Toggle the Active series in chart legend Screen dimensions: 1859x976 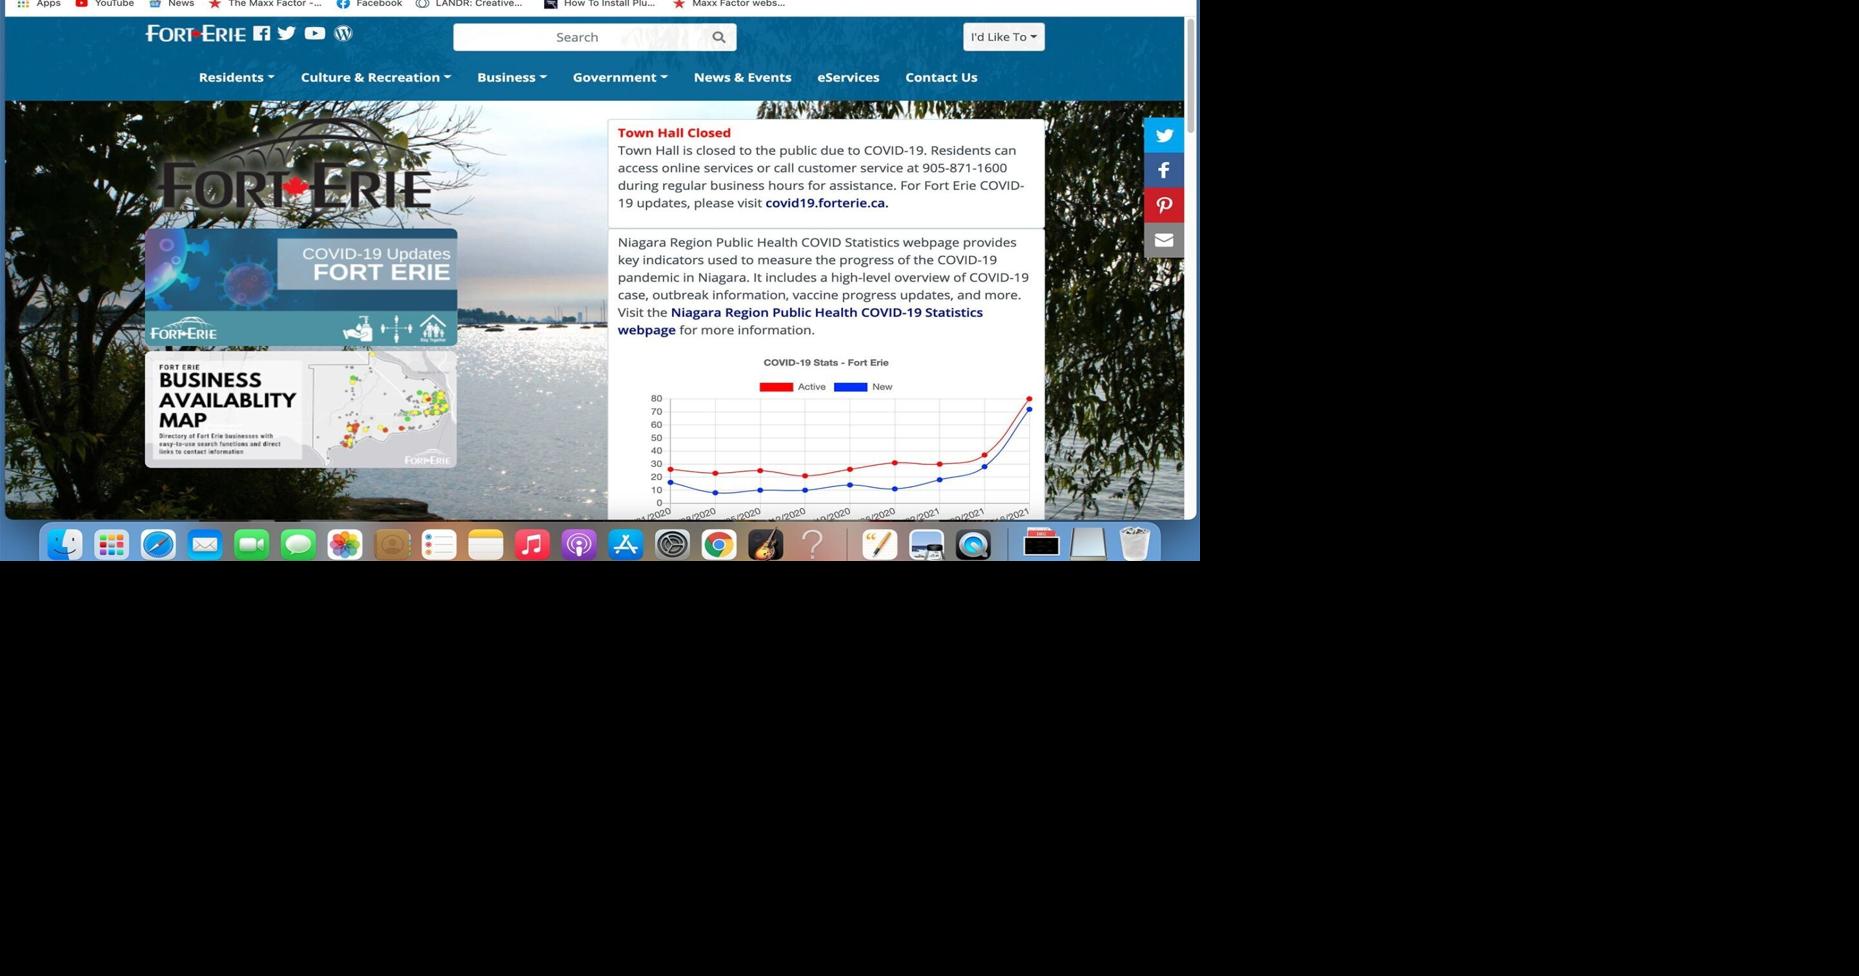(793, 387)
